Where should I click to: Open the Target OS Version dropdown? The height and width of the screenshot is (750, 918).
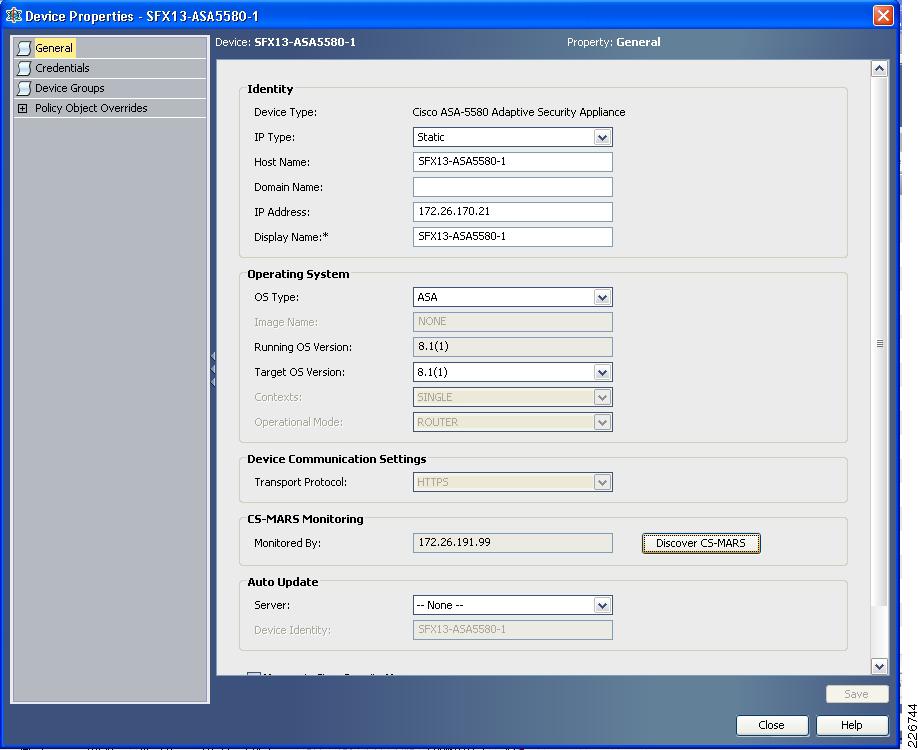[602, 372]
